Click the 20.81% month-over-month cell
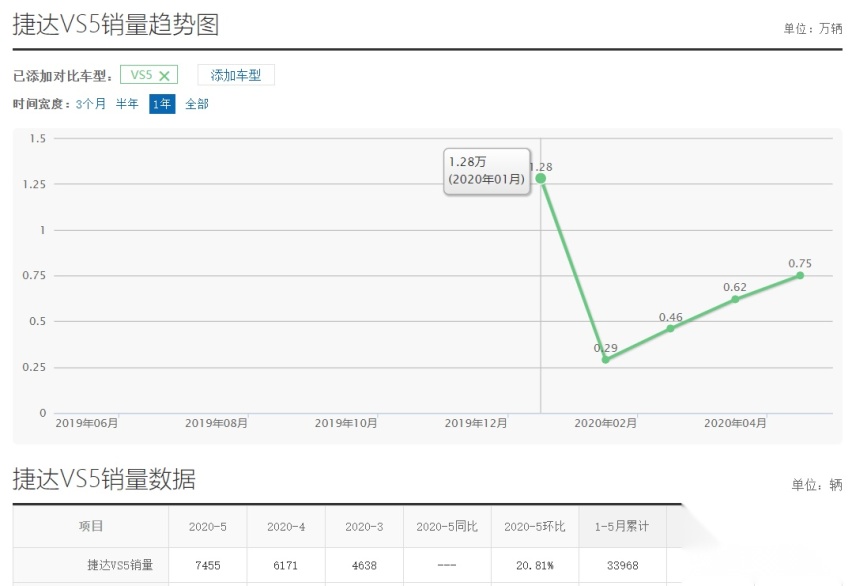Viewport: 852px width, 586px height. pos(535,565)
